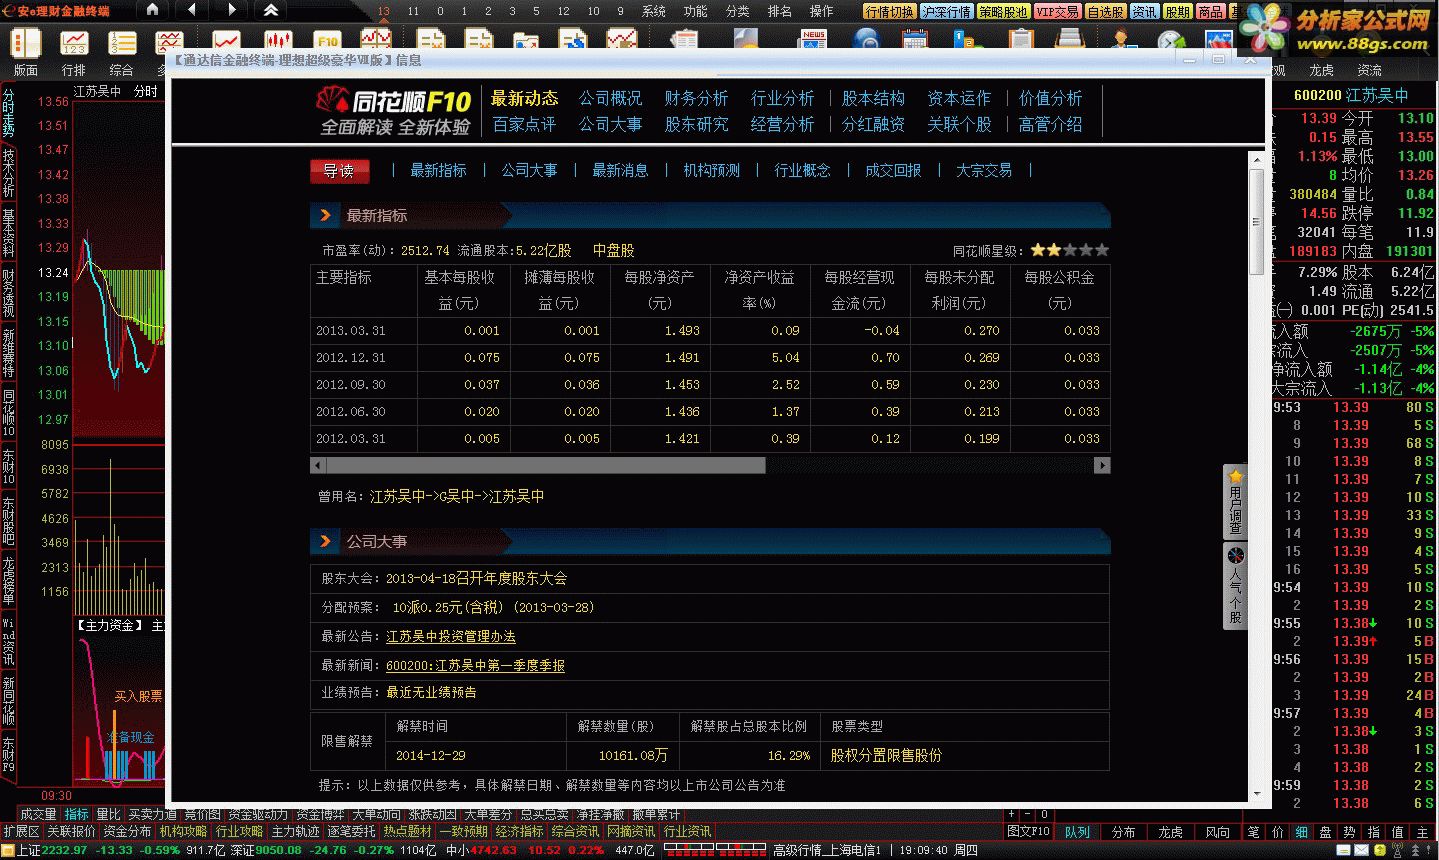Click 沪深行情 button
1439x860 pixels.
click(946, 12)
